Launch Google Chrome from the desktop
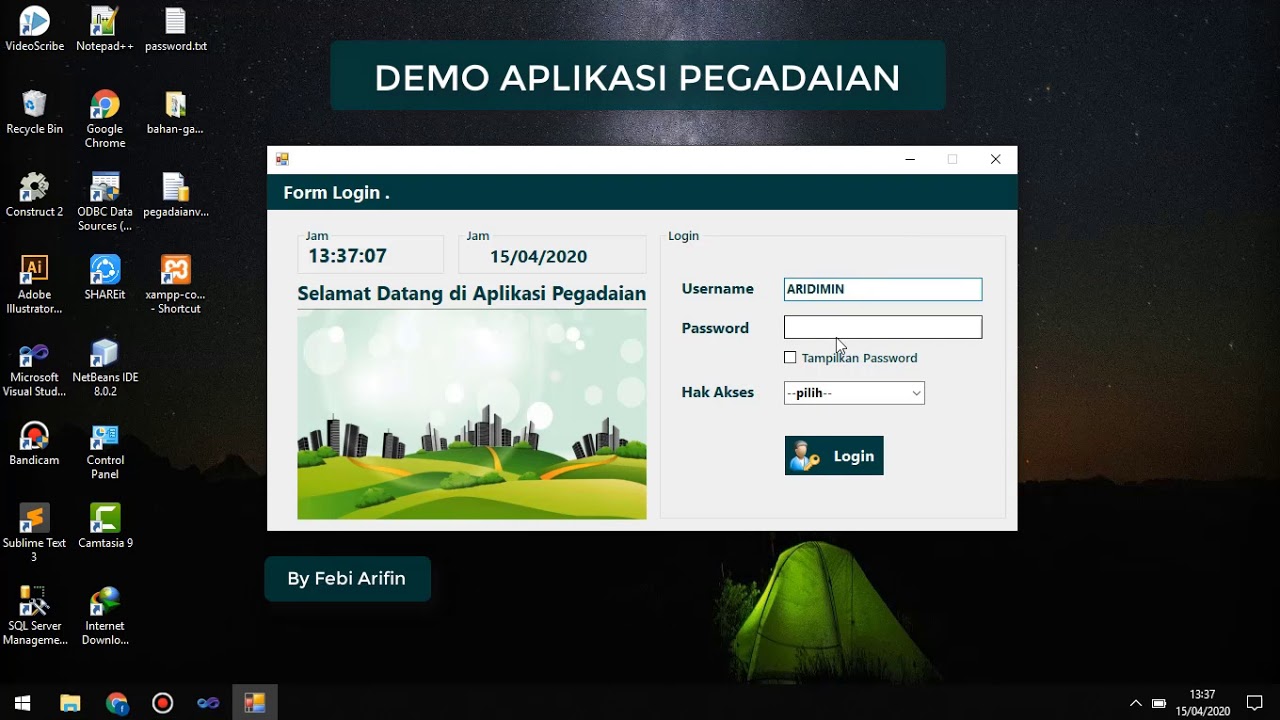The image size is (1280, 720). click(x=105, y=119)
